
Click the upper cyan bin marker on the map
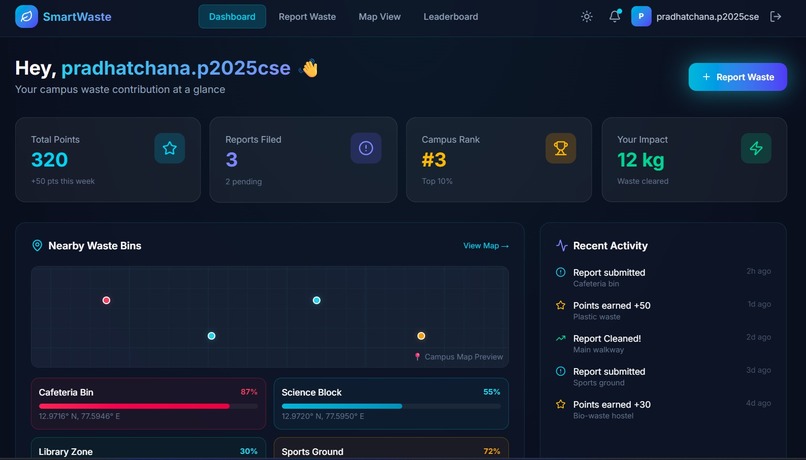[x=317, y=300]
